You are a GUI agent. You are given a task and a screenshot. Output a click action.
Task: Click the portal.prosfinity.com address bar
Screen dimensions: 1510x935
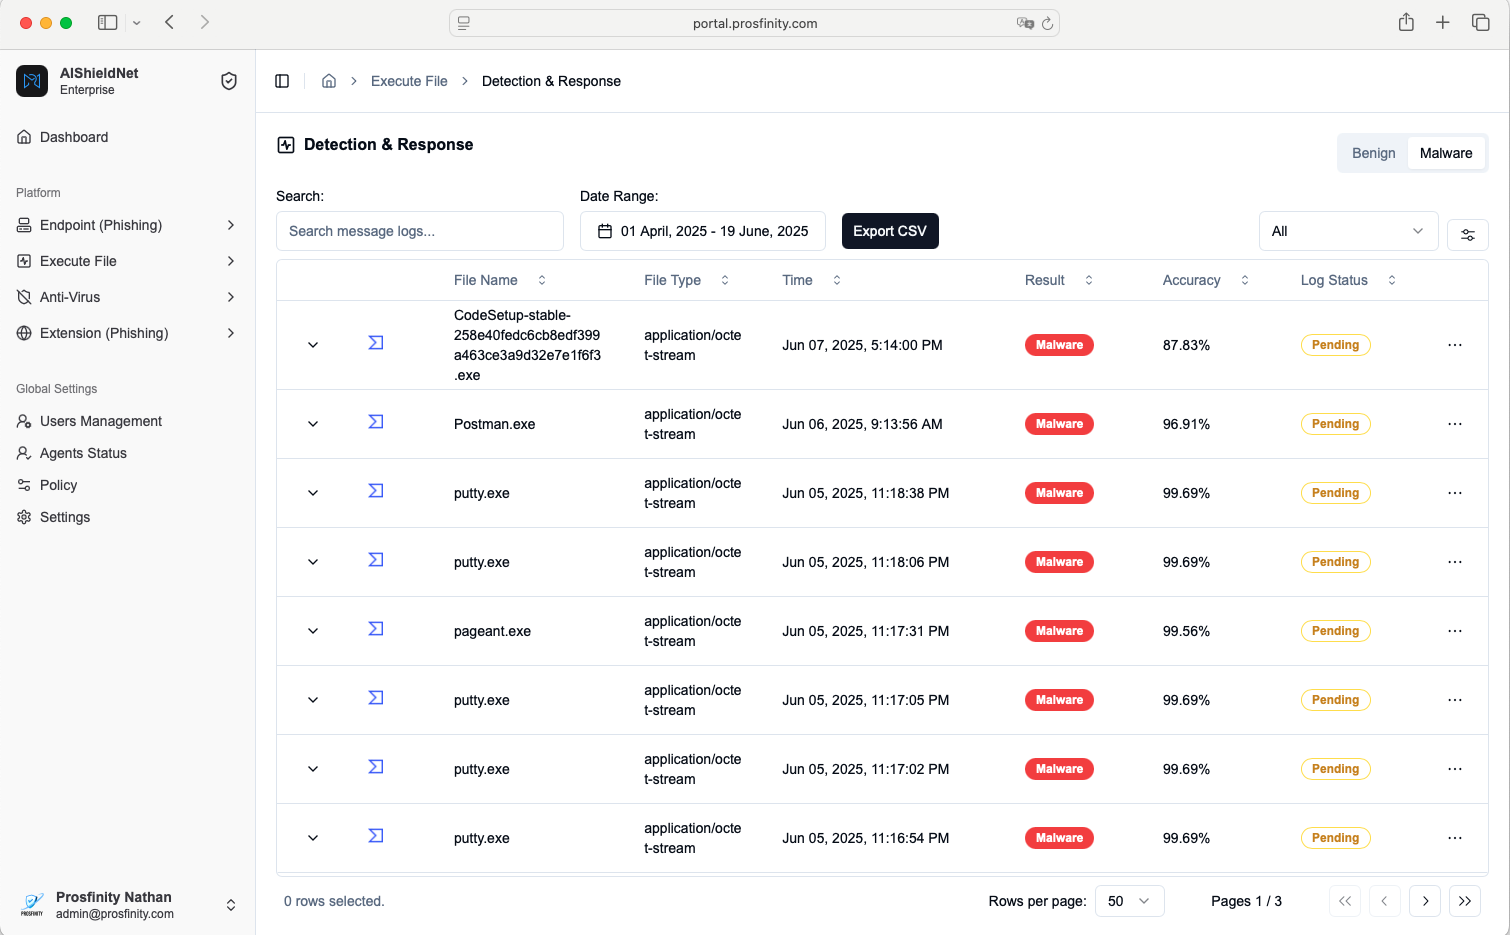(755, 23)
